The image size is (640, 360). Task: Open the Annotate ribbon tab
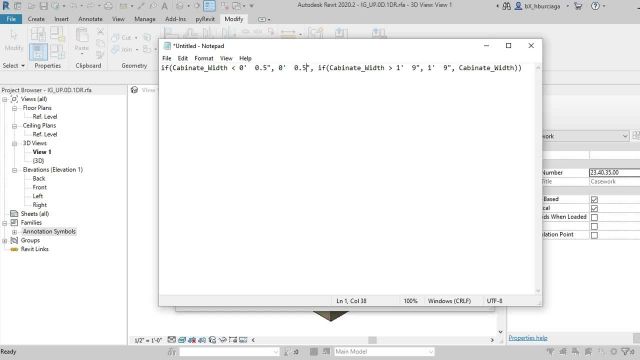pos(90,19)
